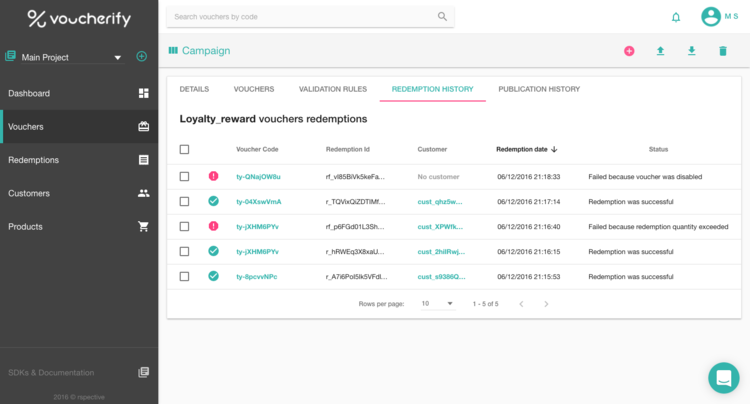The height and width of the screenshot is (404, 750).
Task: Check the row with cust_2hilRwj customer
Action: tap(184, 251)
